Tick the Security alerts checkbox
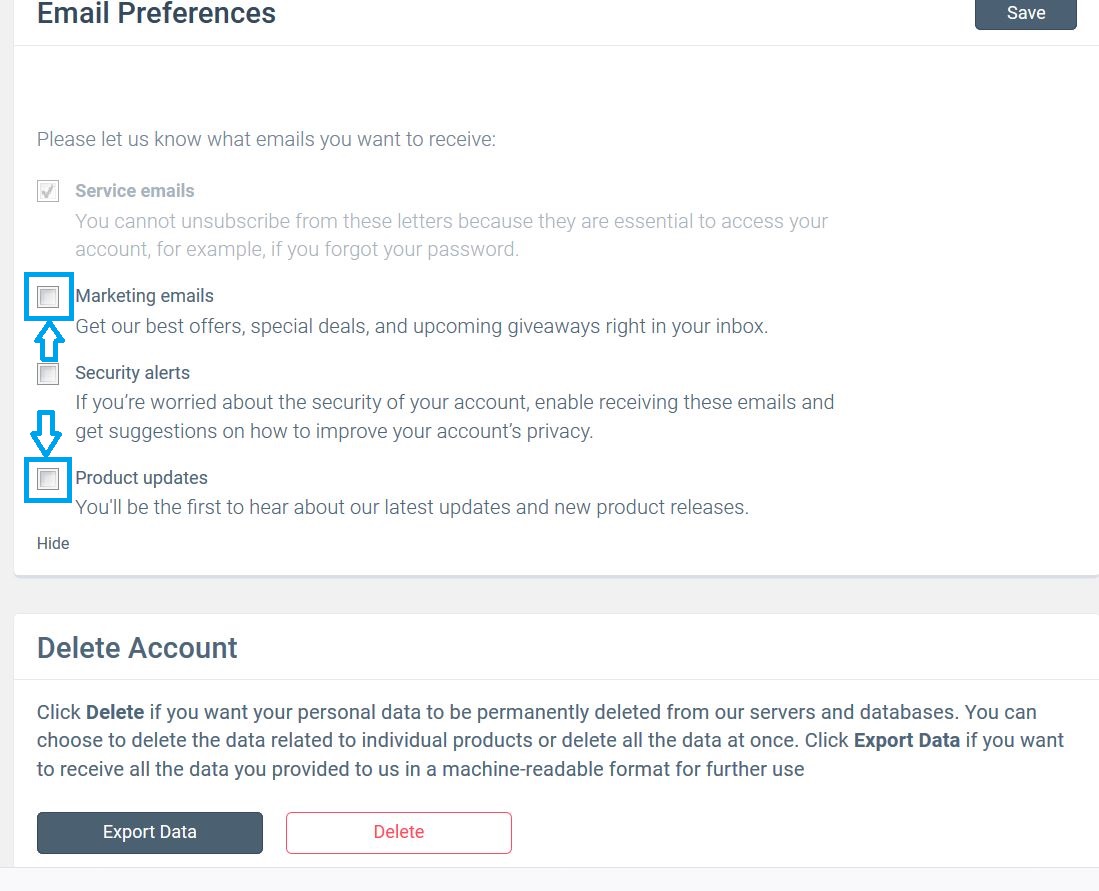This screenshot has height=891, width=1099. tap(48, 374)
